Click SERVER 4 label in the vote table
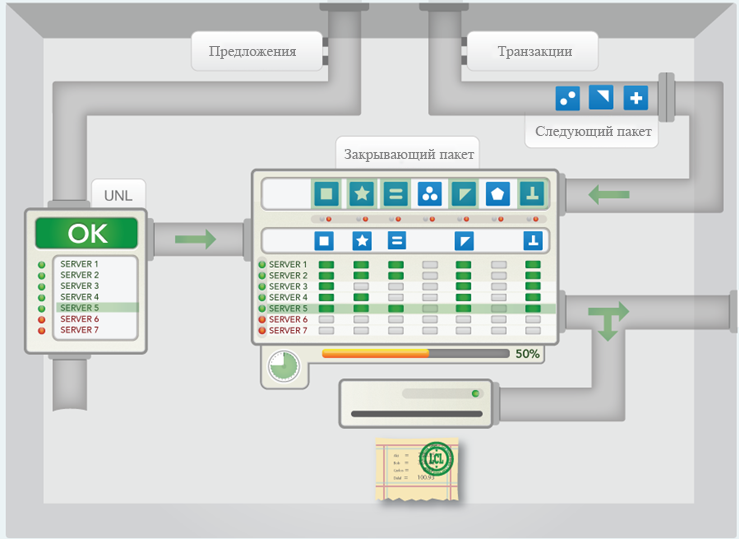The image size is (739, 541). click(x=288, y=297)
